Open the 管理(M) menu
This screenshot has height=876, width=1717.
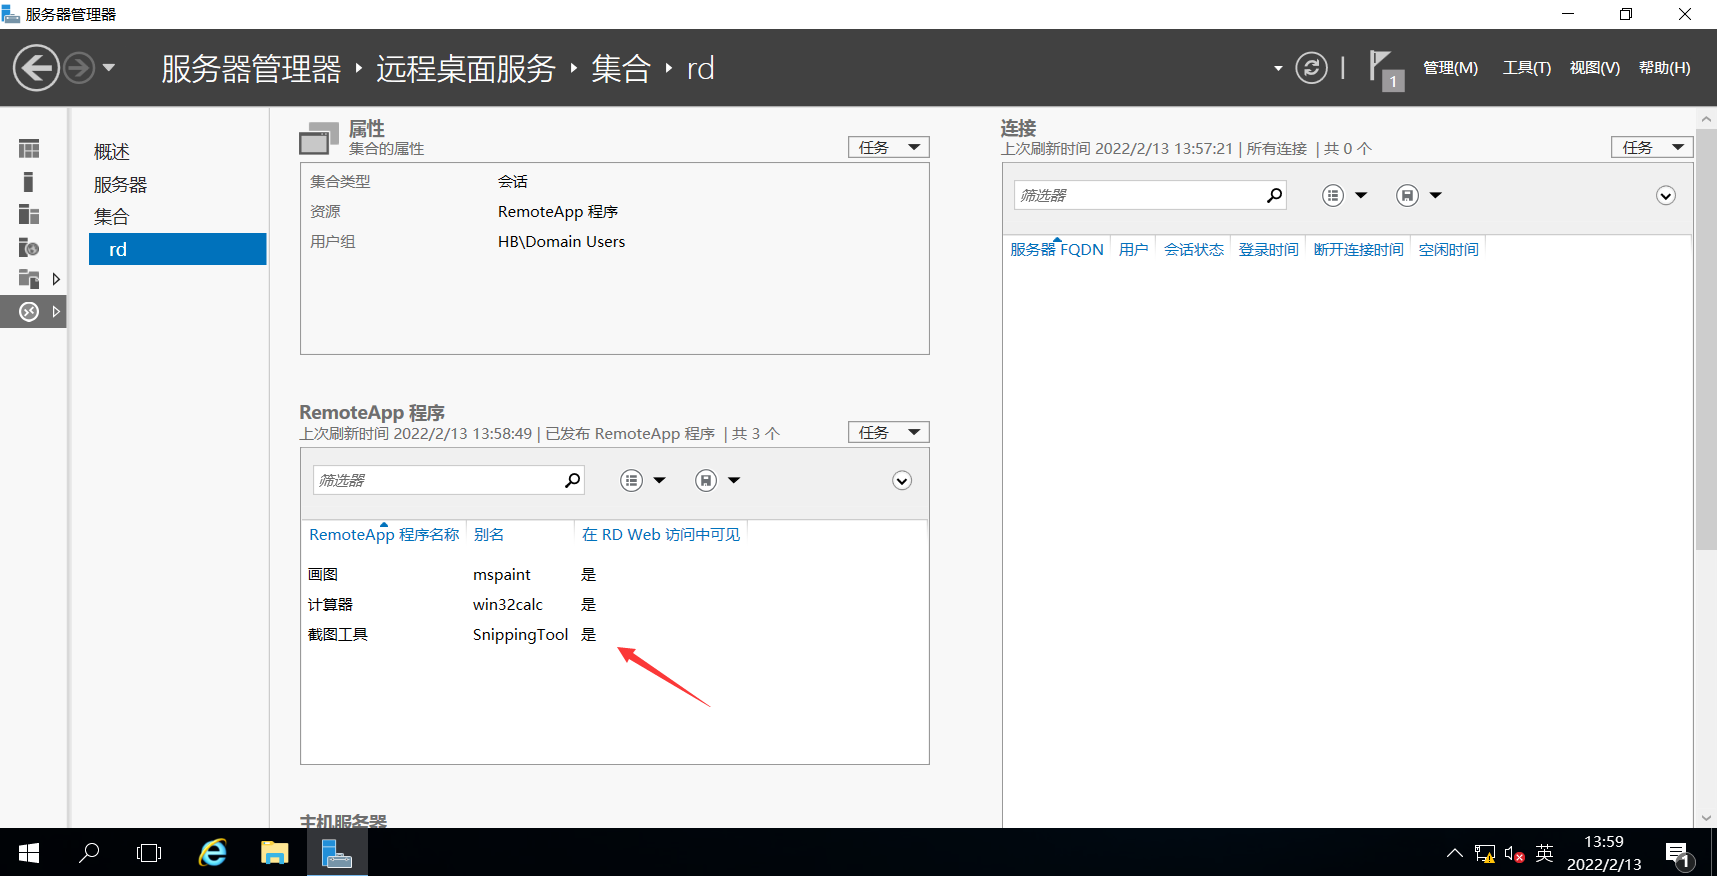pos(1450,68)
